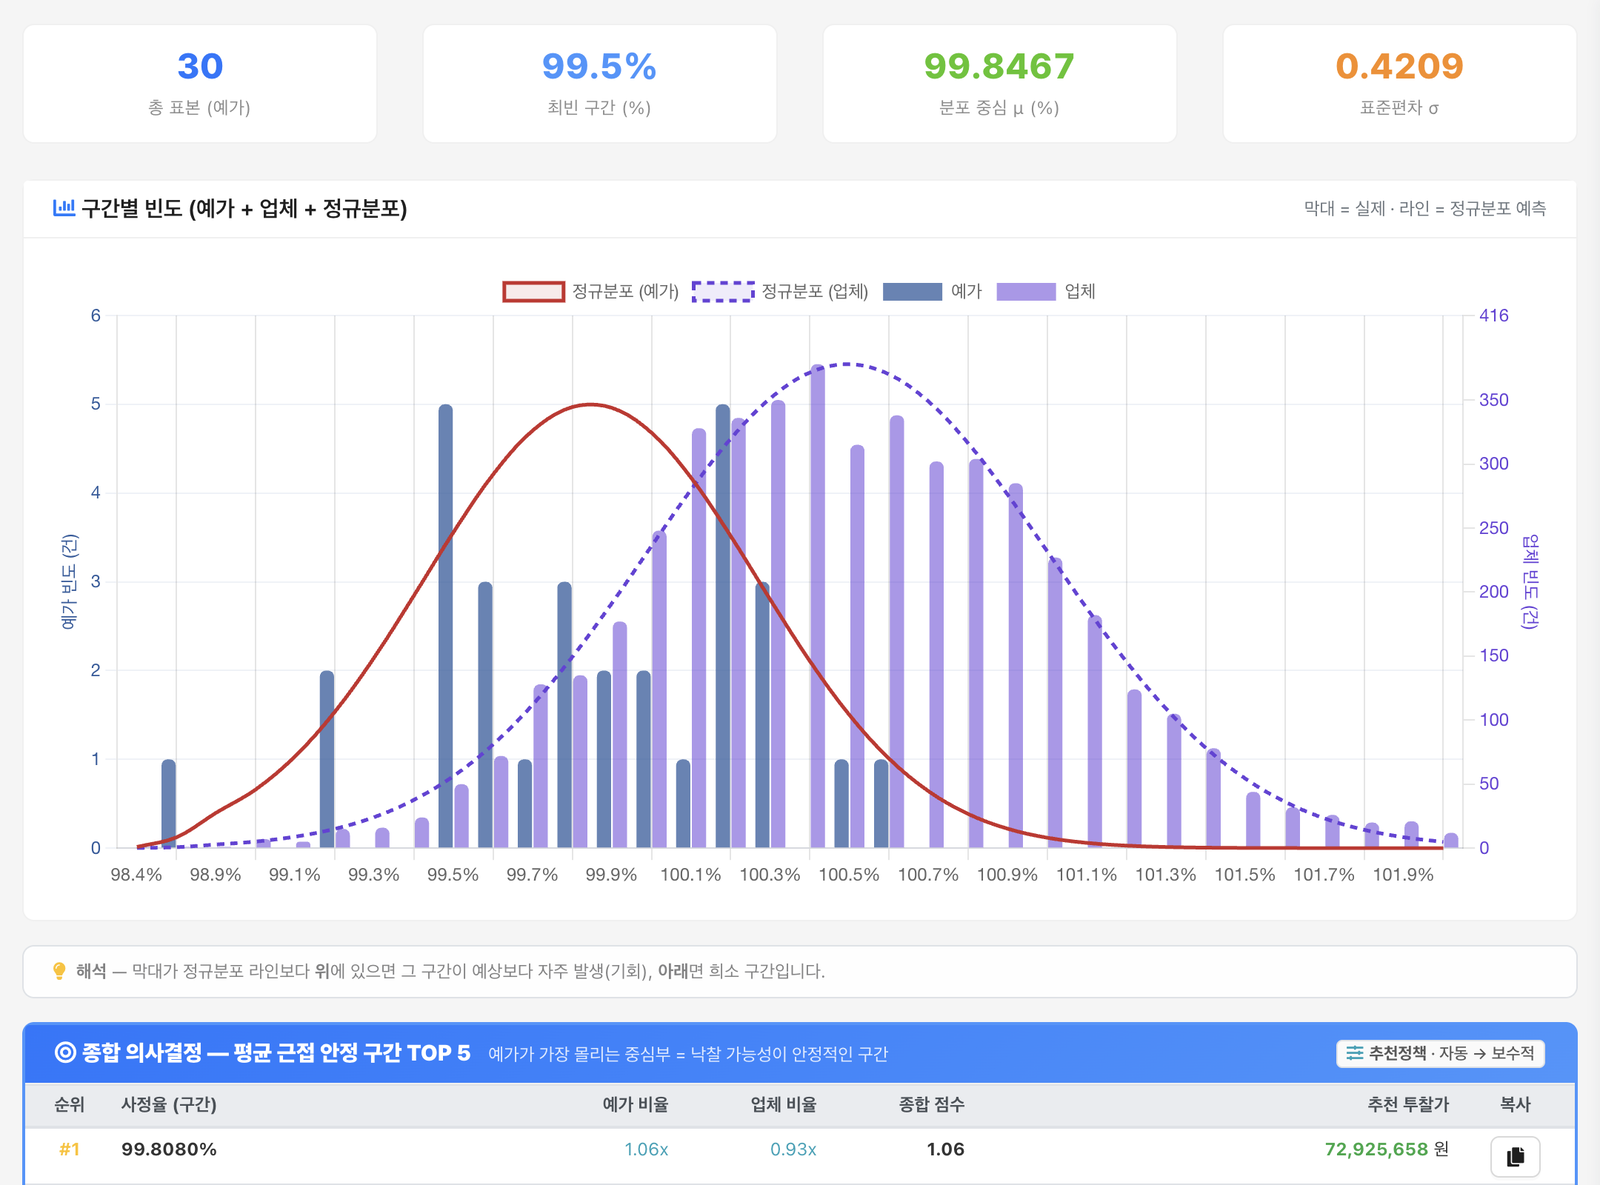Select the 0.93x 업체 비율 cell
The height and width of the screenshot is (1185, 1600).
(793, 1150)
